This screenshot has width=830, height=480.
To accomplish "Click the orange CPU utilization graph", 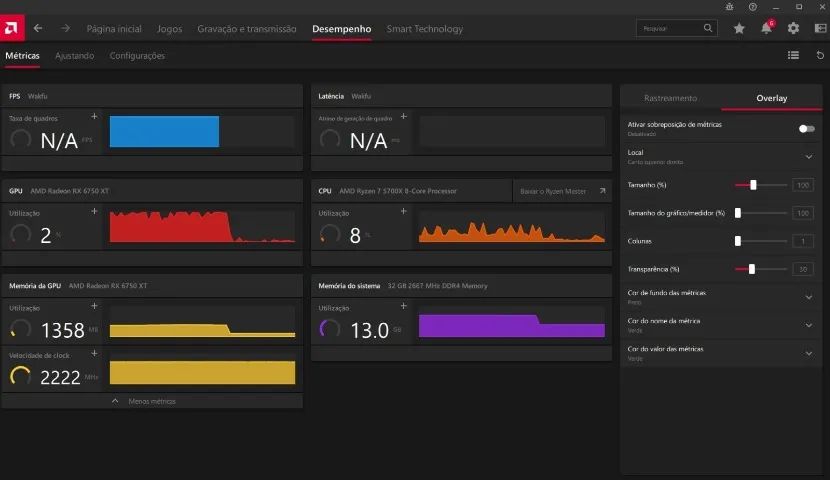I will click(511, 226).
